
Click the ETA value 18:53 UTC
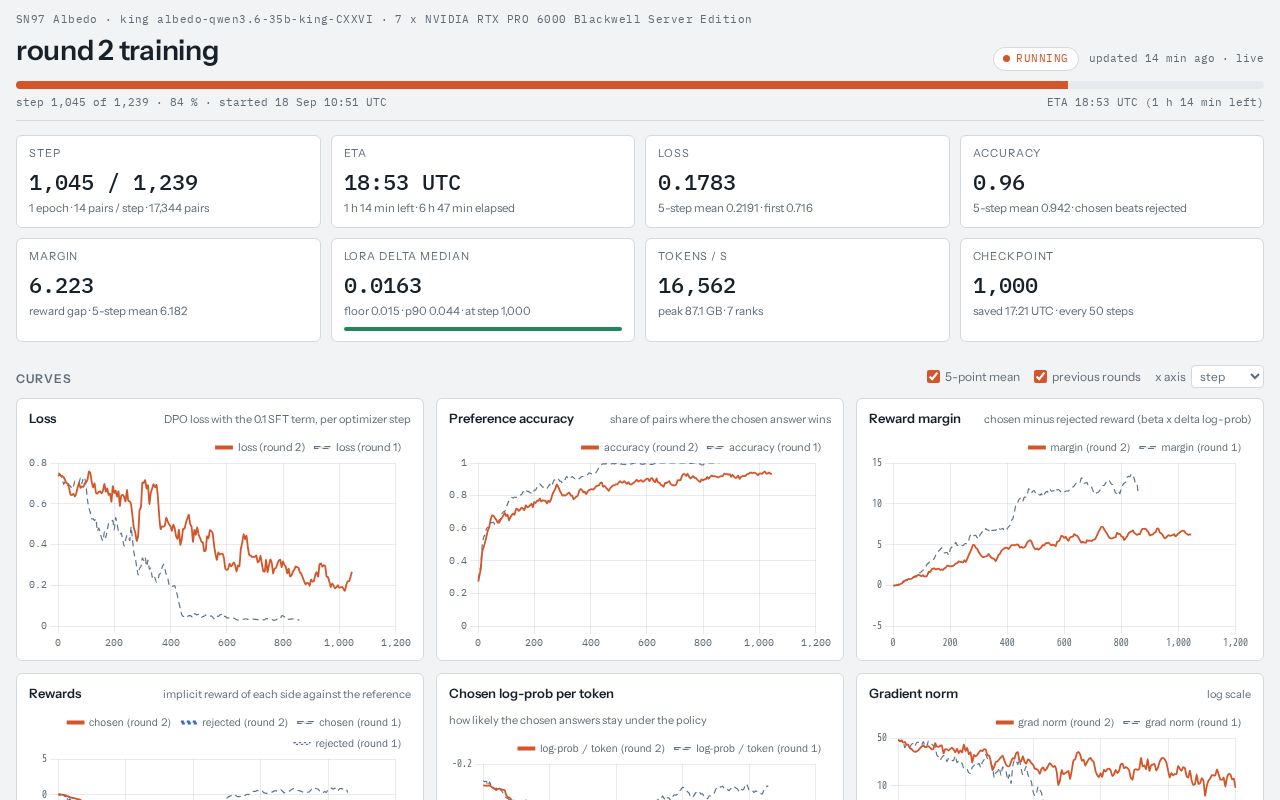click(402, 182)
